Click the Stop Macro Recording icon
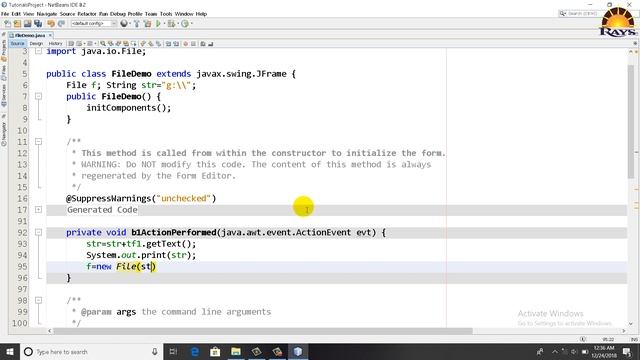This screenshot has height=360, width=640. (193, 44)
